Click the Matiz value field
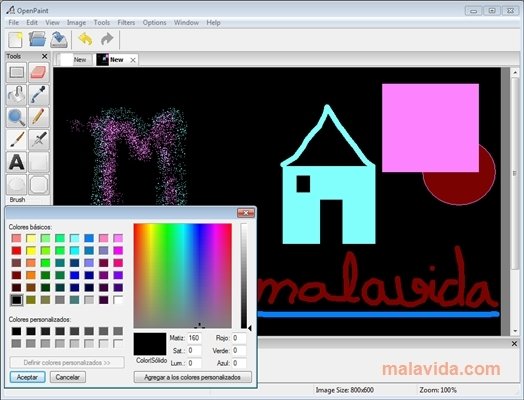 point(194,338)
